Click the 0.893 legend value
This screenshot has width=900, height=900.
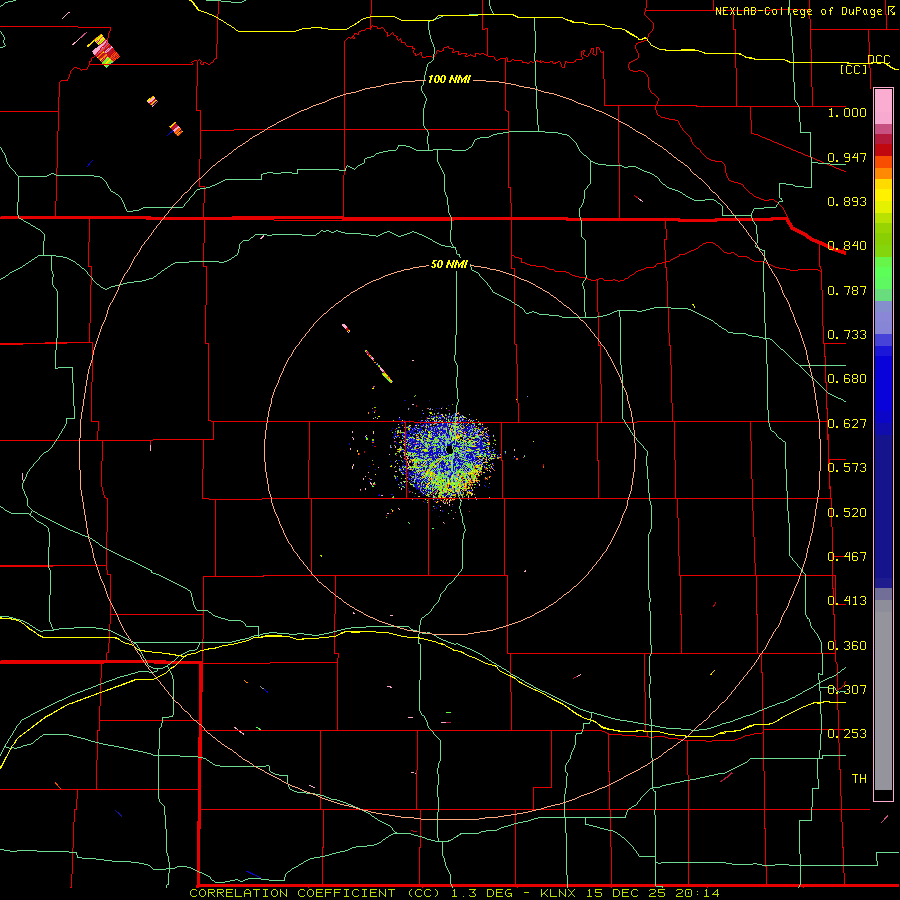point(847,201)
